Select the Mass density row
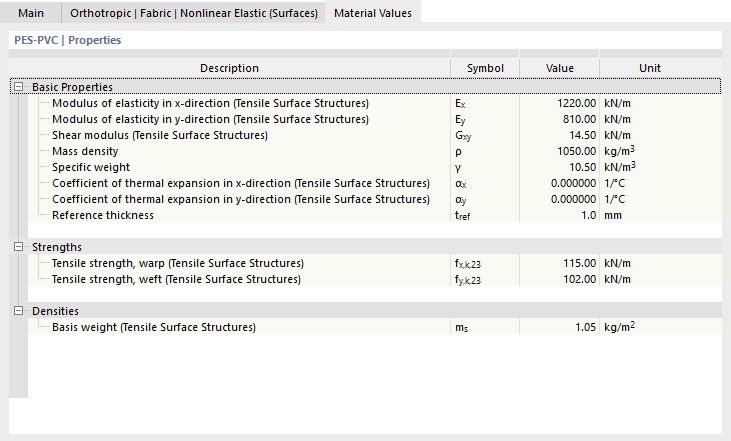 [x=375, y=151]
